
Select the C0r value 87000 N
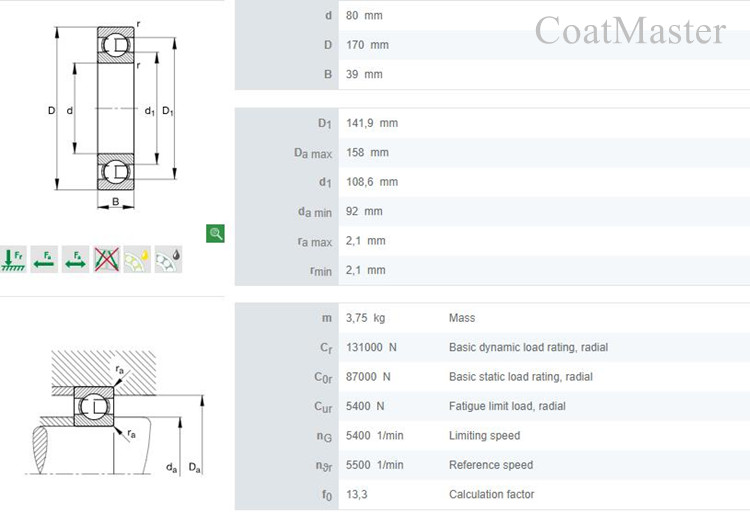368,377
